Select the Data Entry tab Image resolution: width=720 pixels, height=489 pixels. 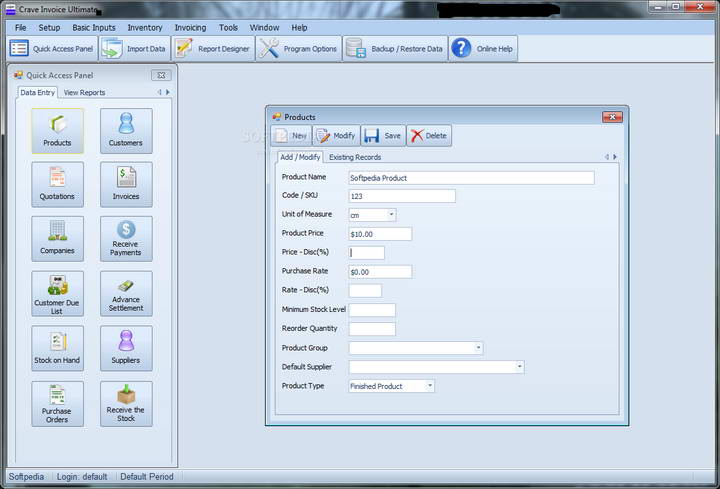(38, 92)
